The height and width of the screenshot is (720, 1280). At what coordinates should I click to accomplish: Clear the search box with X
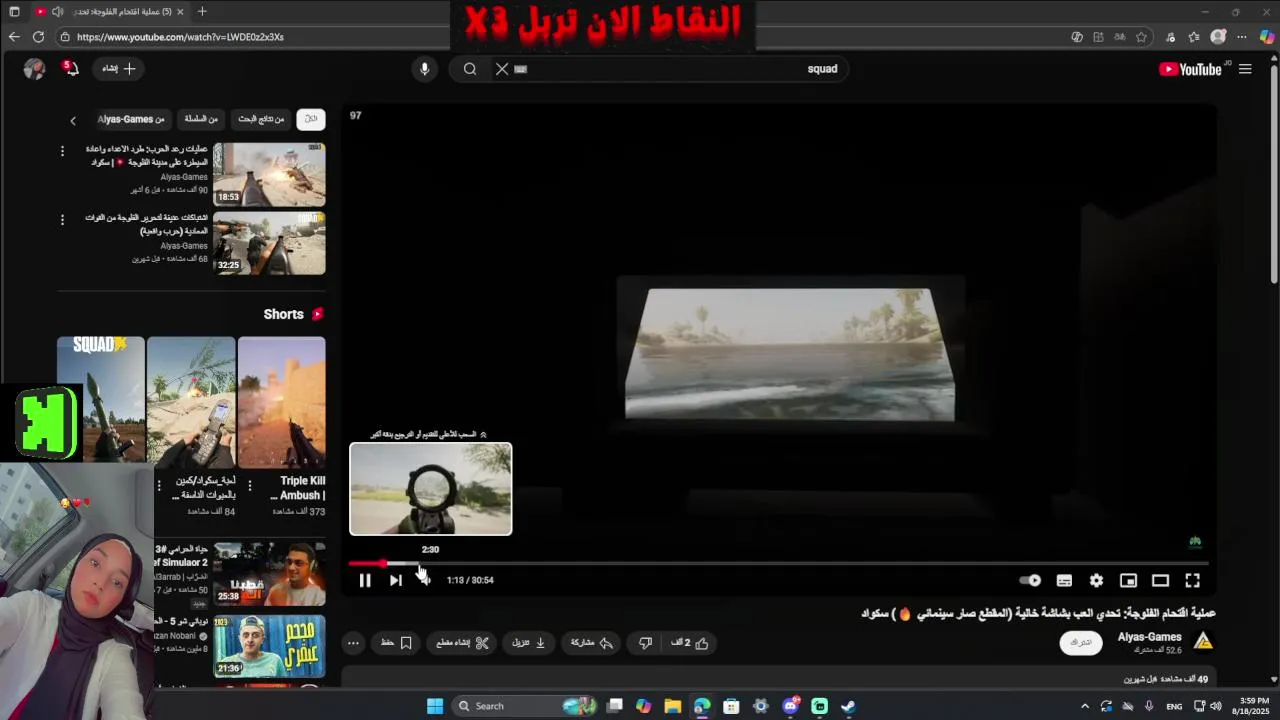pos(502,69)
